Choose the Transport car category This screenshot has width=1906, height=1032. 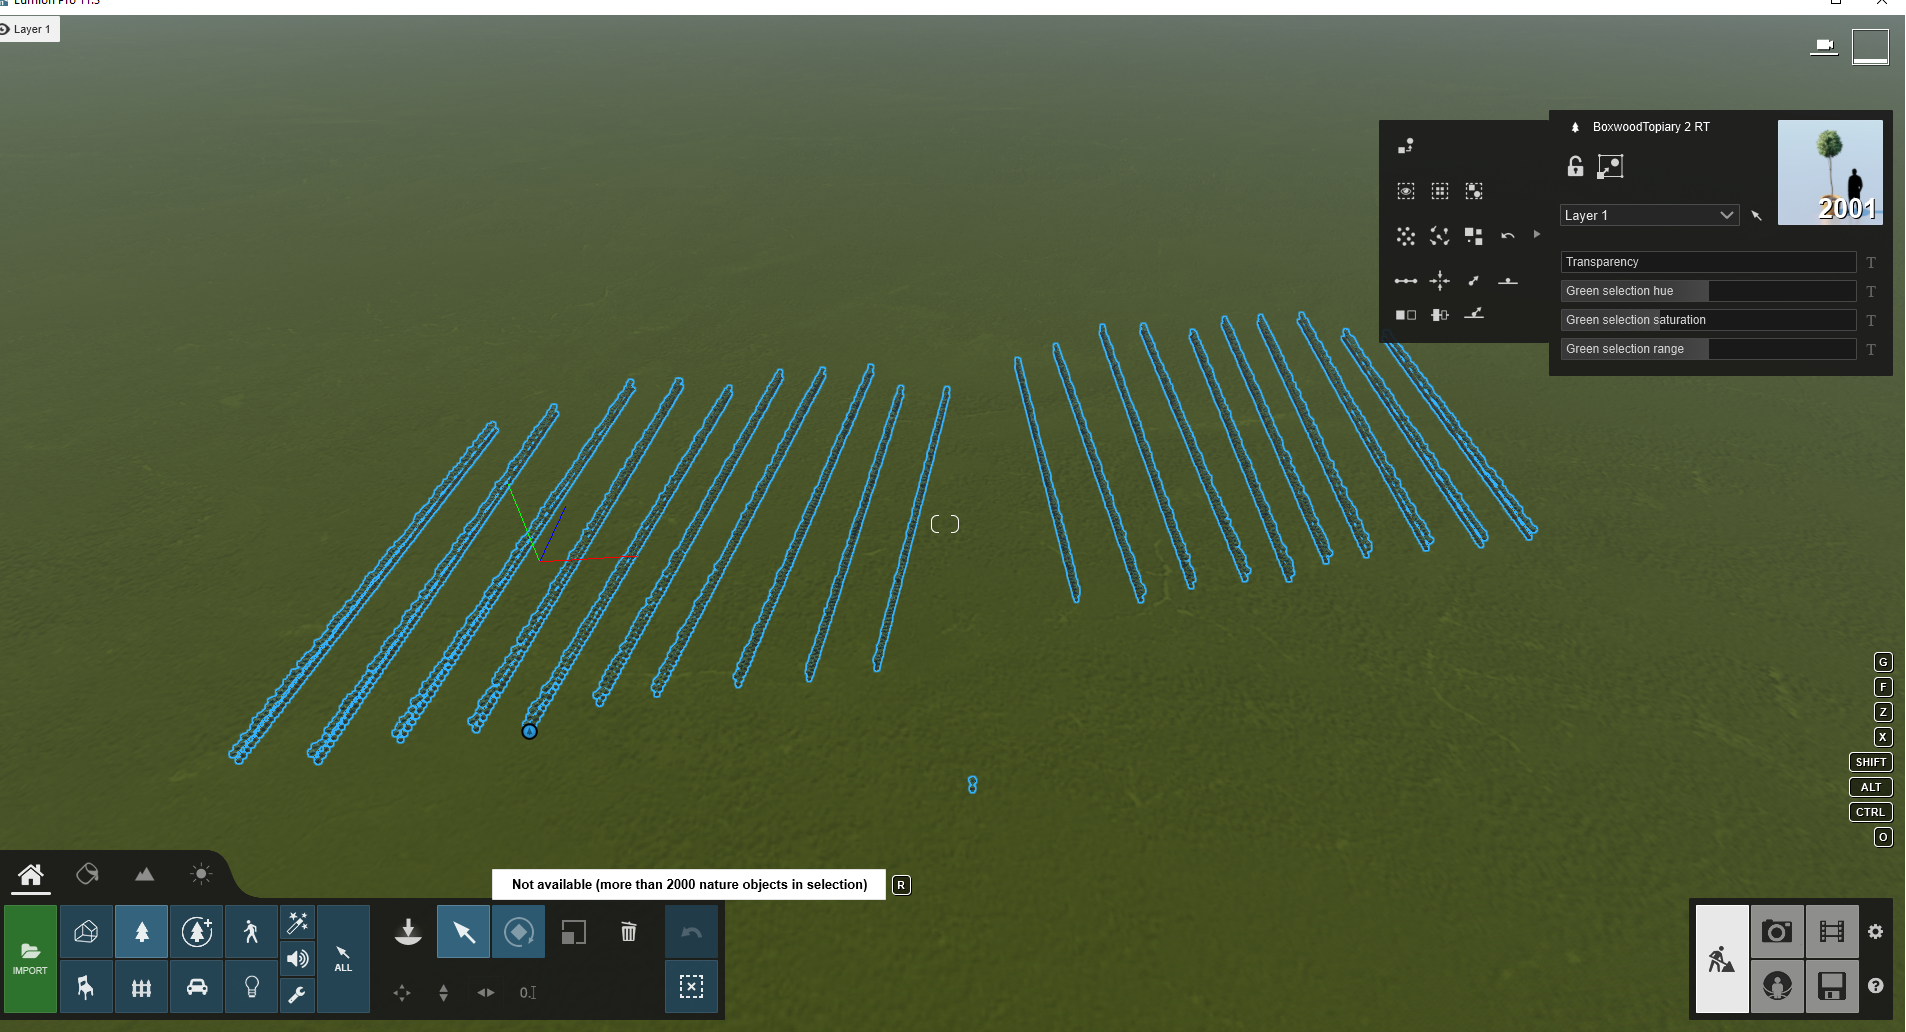pyautogui.click(x=197, y=988)
